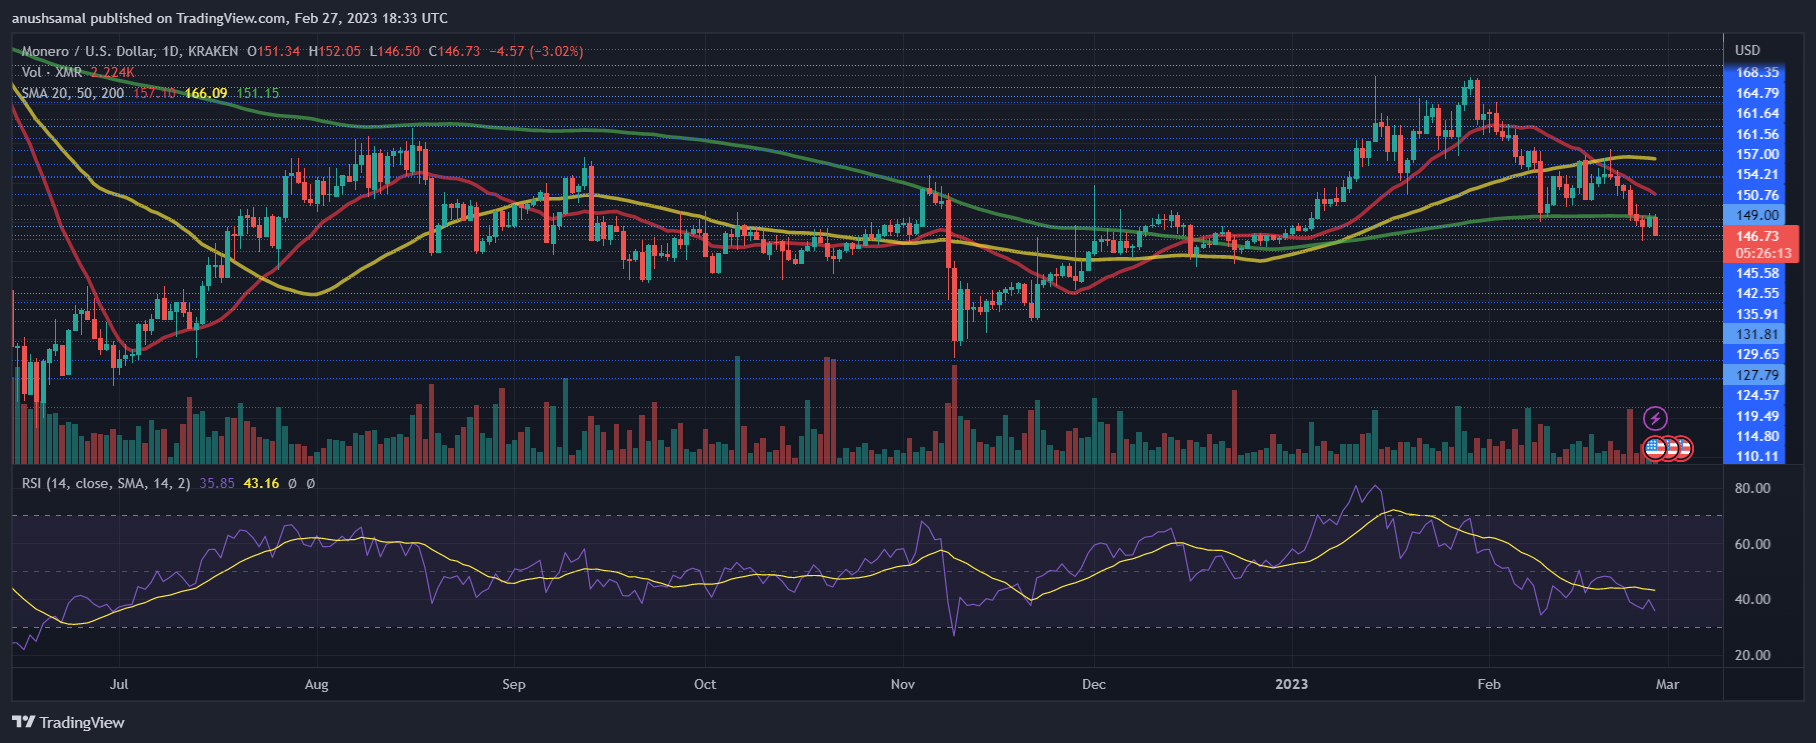This screenshot has height=743, width=1816.
Task: Click the green SMA value 151.15
Action: tap(258, 93)
